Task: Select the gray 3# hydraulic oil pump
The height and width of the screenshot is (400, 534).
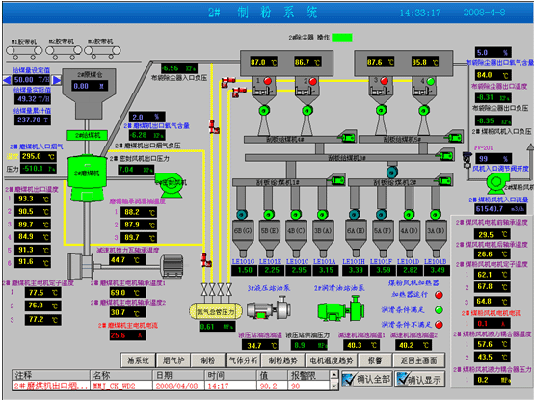Action: pyautogui.click(x=268, y=309)
